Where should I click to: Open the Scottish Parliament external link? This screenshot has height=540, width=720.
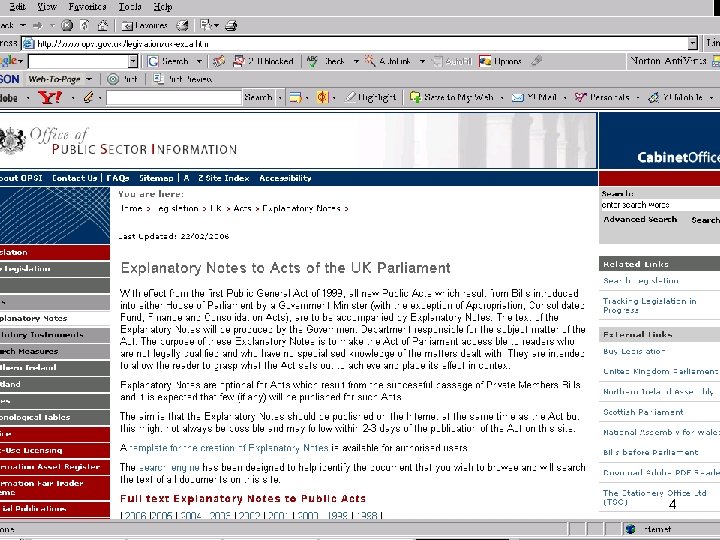click(643, 412)
